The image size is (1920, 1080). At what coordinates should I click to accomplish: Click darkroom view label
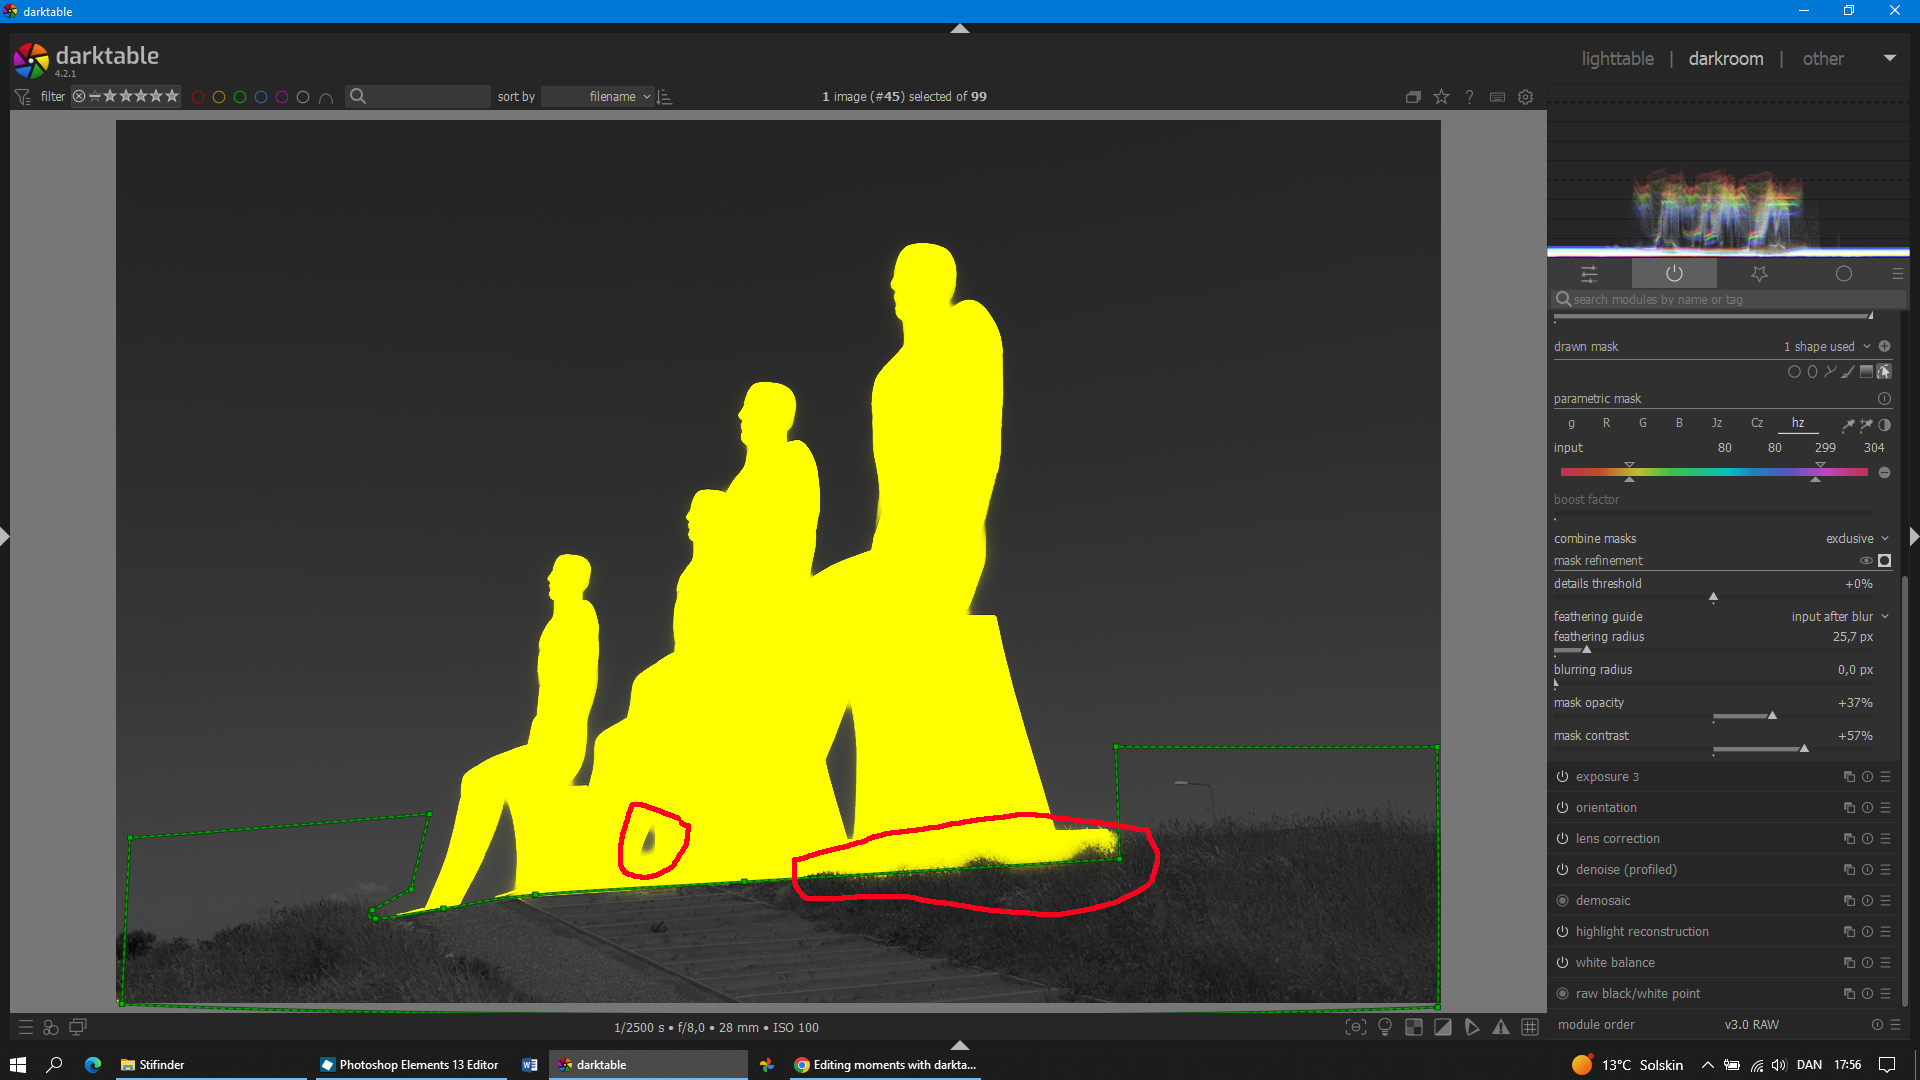point(1726,59)
